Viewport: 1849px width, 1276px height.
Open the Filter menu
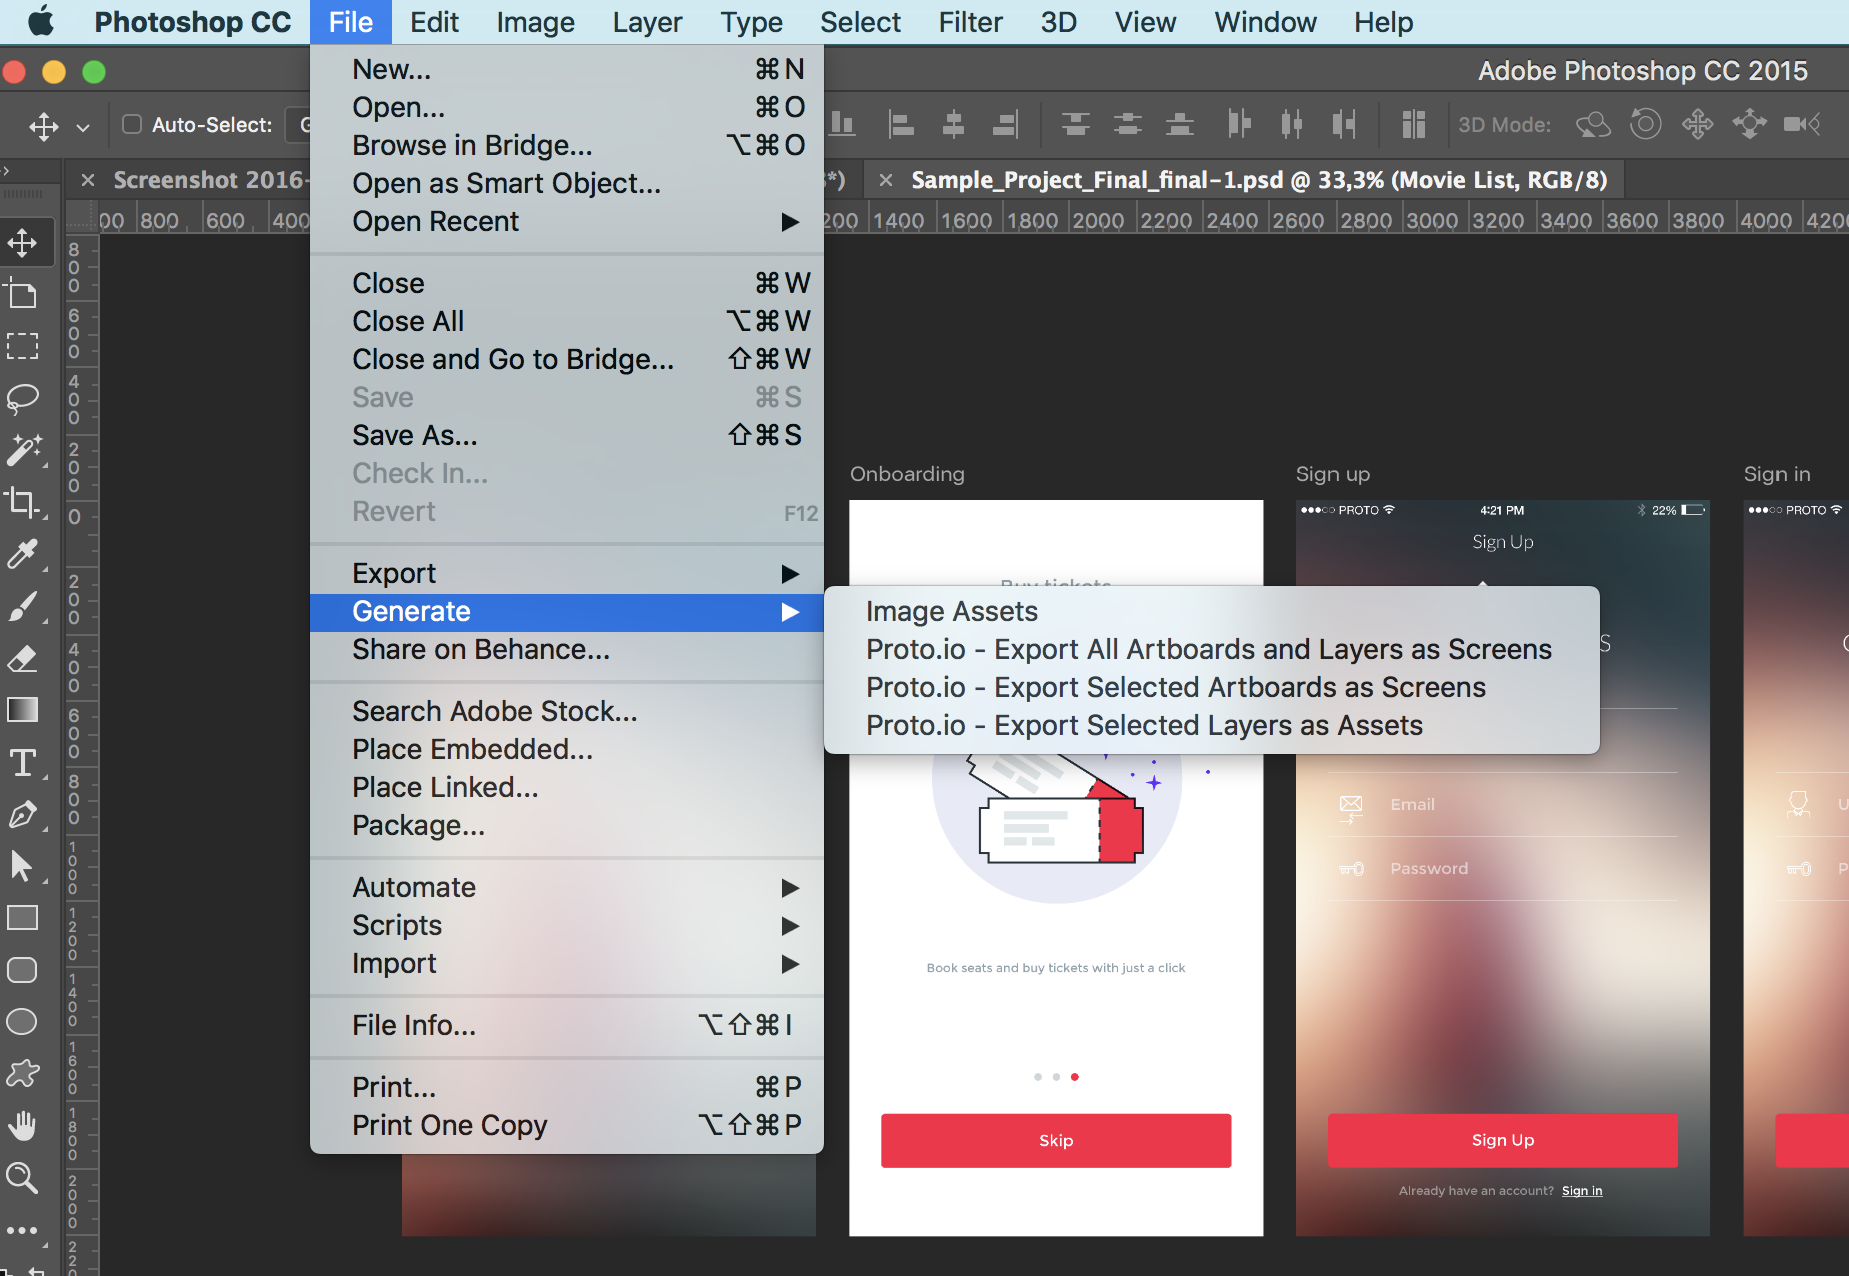click(970, 22)
